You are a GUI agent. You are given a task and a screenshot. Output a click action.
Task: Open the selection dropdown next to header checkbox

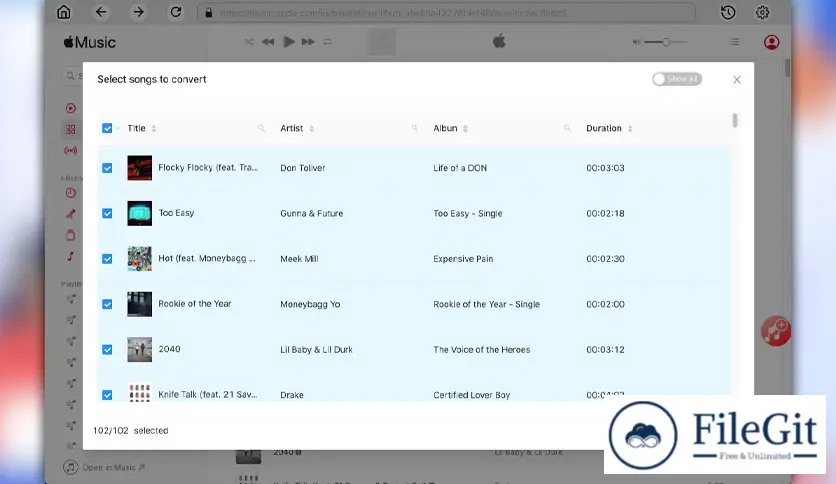click(118, 128)
